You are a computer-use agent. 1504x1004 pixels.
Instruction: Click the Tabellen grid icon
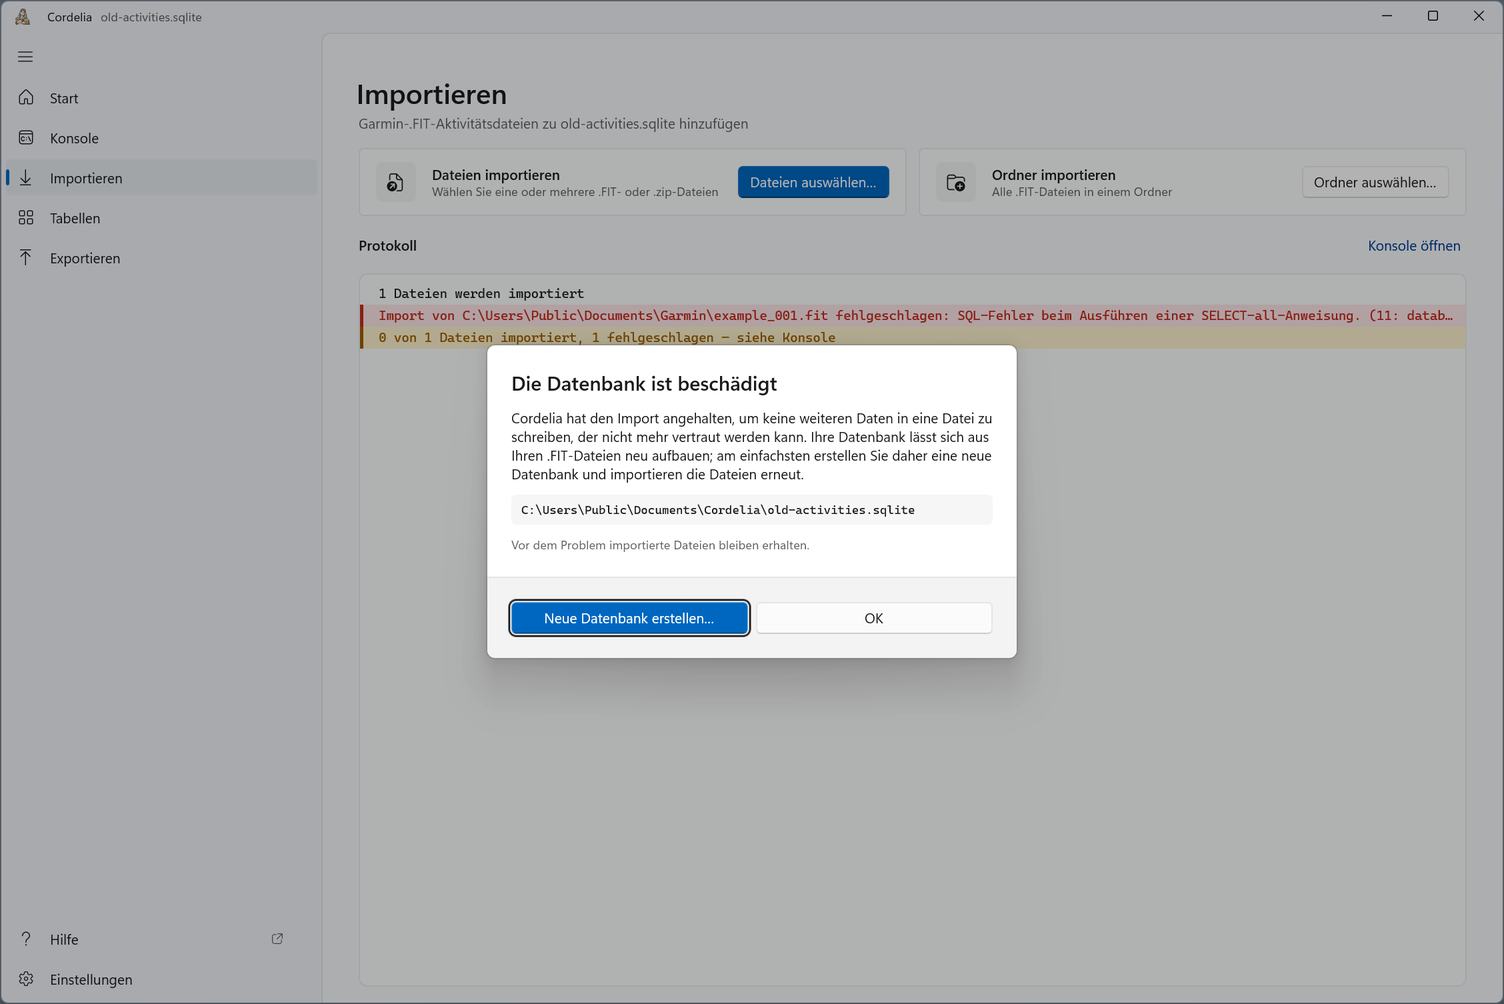(x=26, y=218)
